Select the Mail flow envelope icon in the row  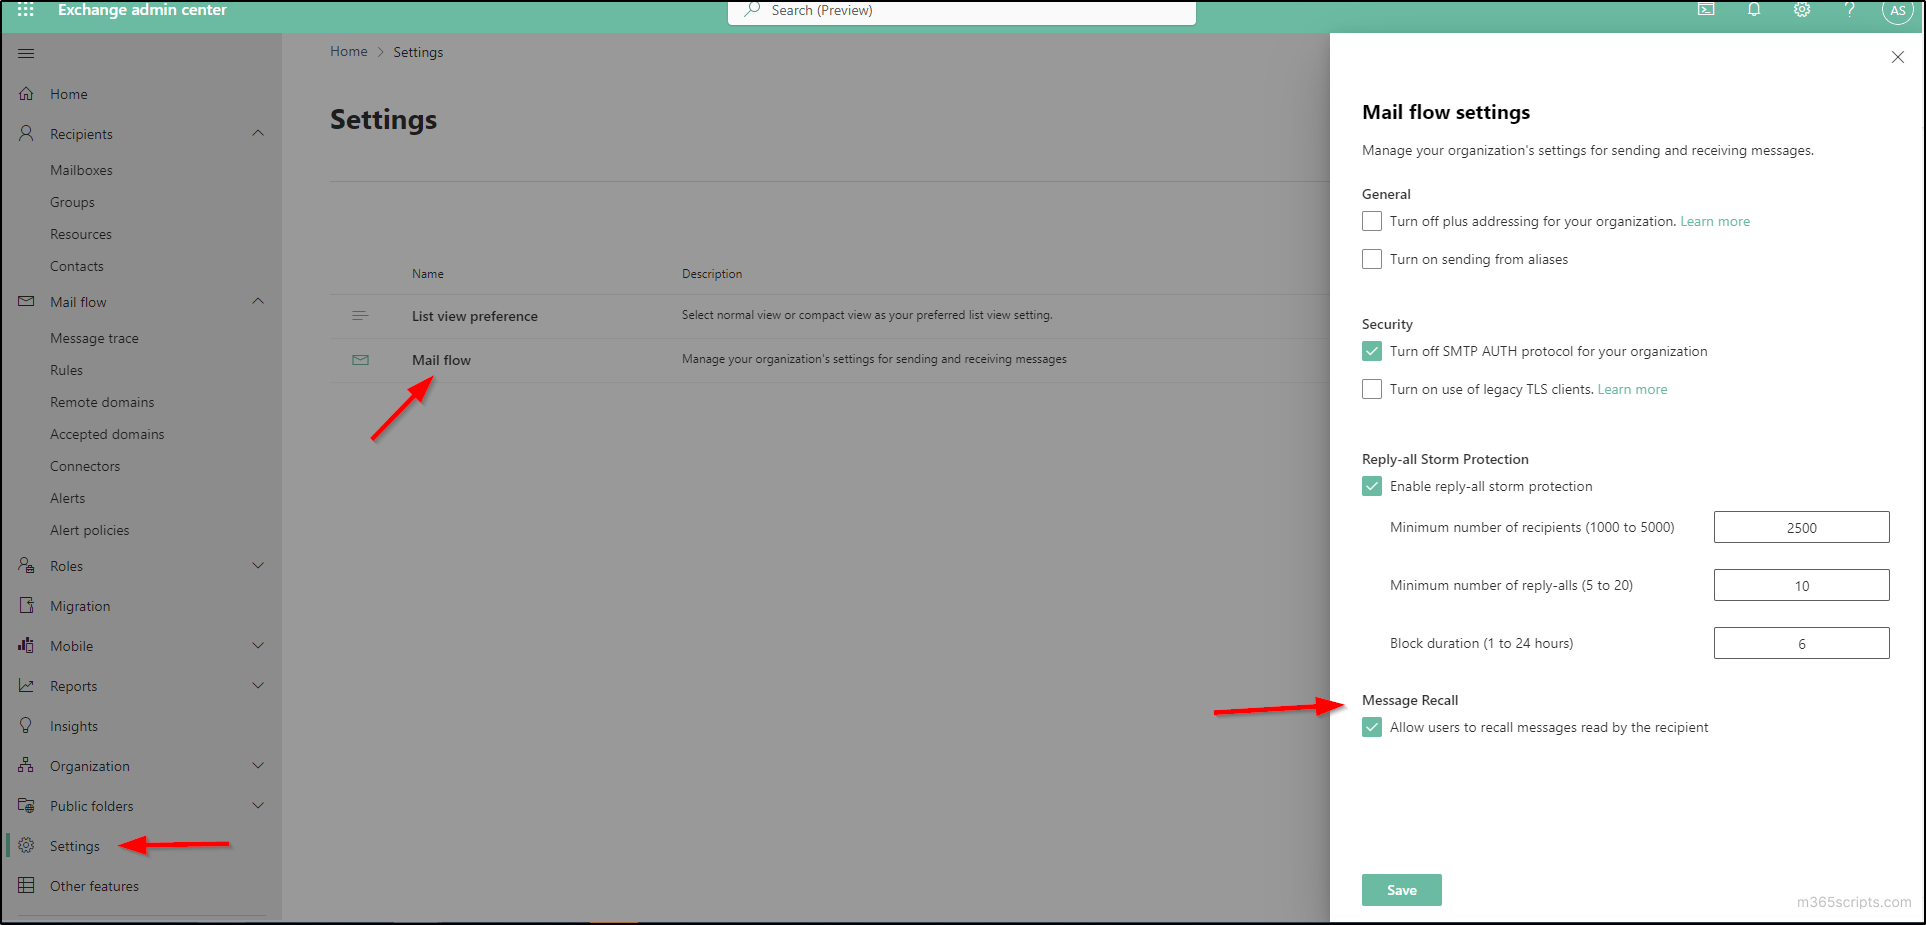click(x=361, y=359)
